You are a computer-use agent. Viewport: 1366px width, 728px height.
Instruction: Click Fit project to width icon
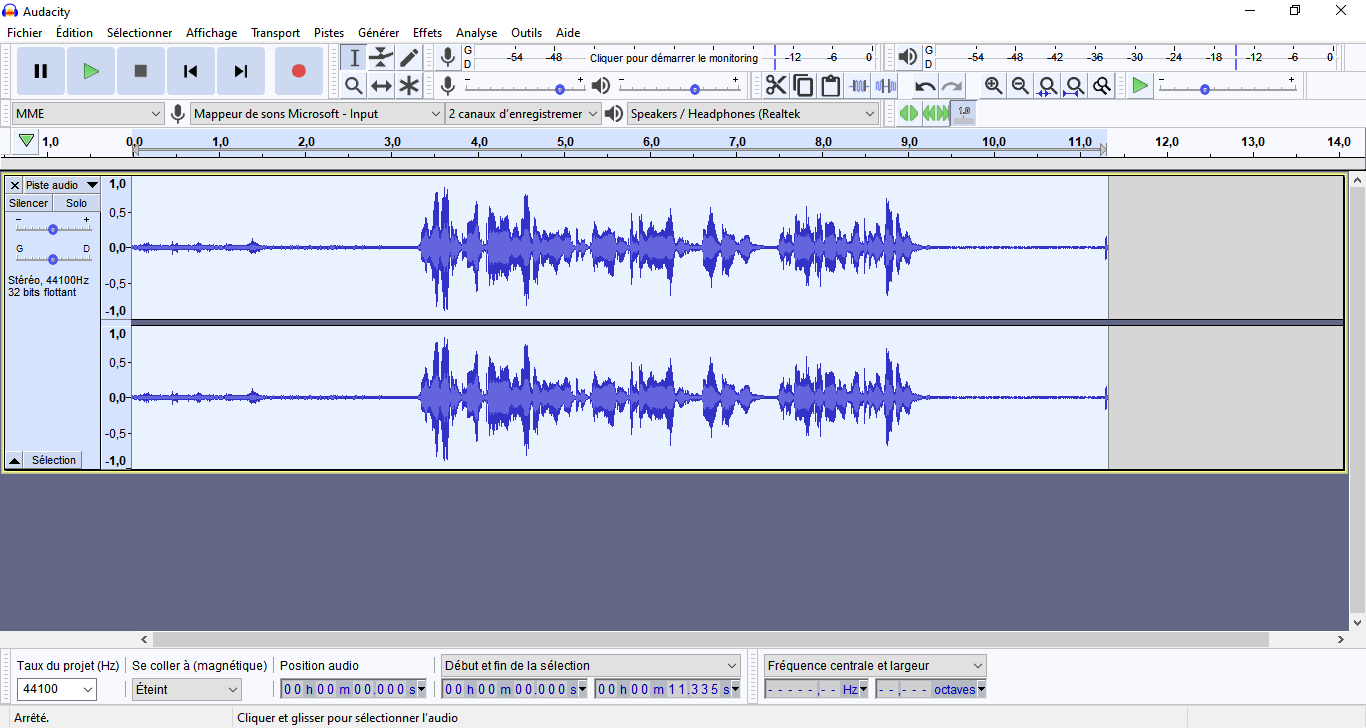point(1074,86)
